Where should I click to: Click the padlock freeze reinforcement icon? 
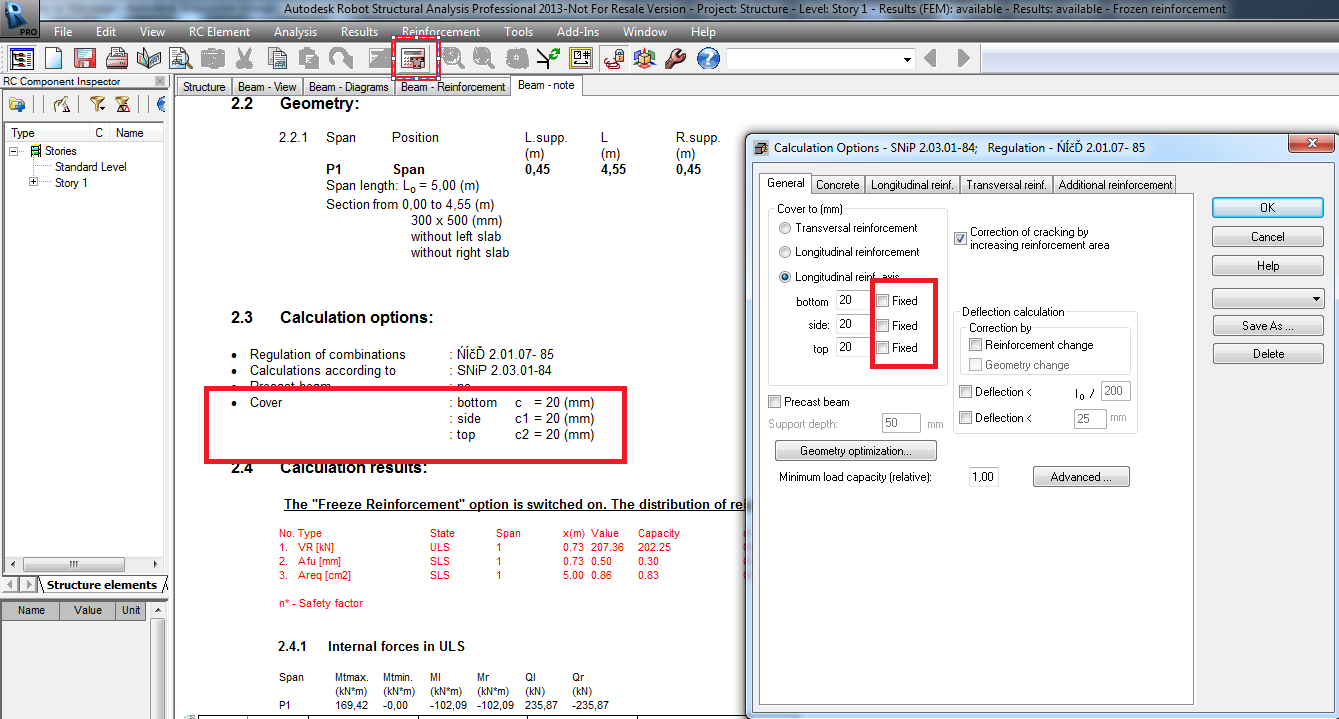[x=613, y=59]
